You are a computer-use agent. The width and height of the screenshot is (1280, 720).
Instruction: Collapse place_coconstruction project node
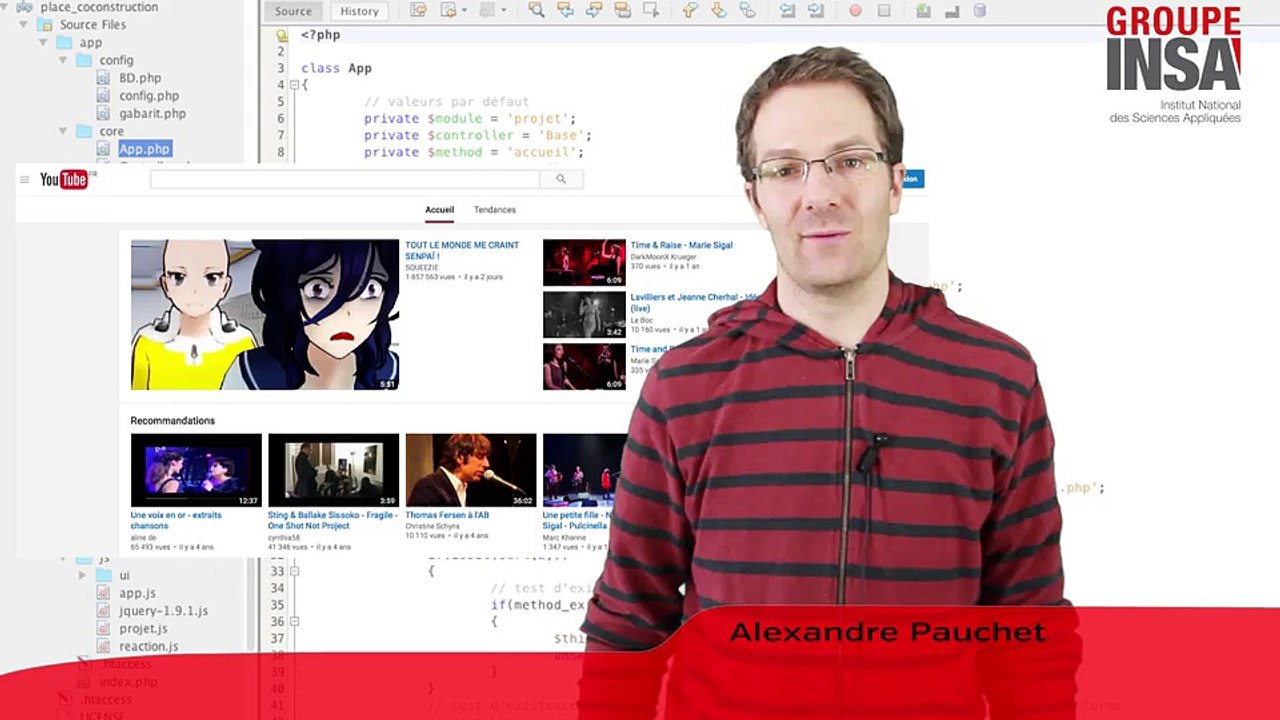6,7
